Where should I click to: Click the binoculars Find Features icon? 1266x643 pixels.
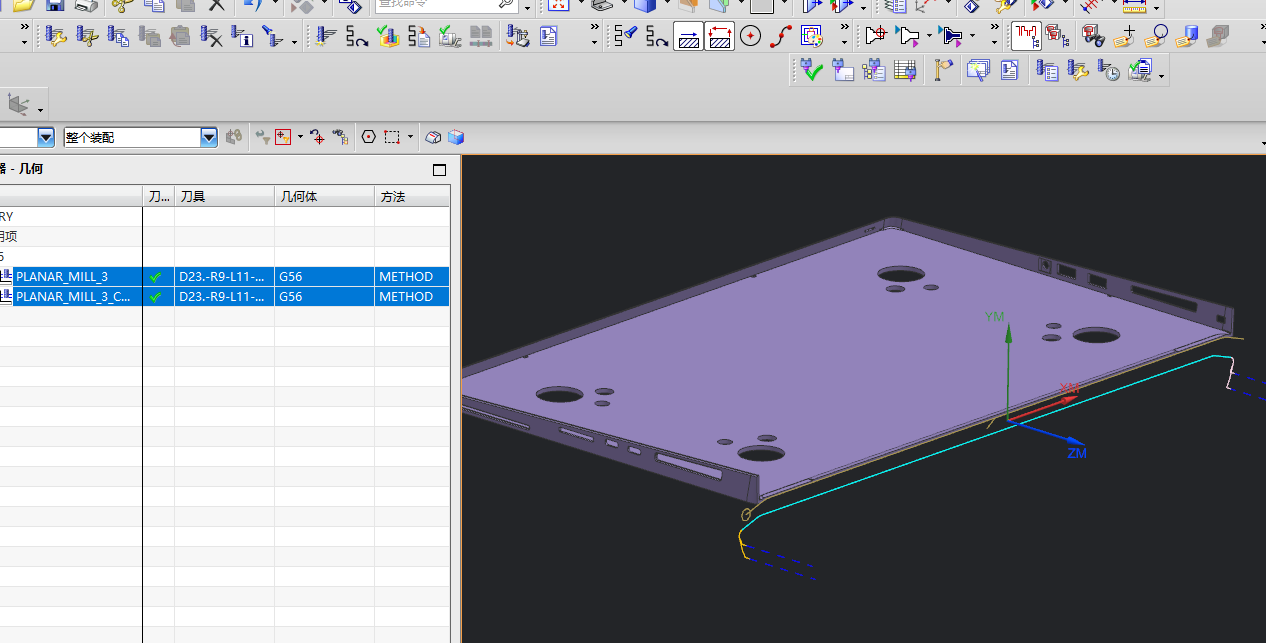pos(1094,37)
